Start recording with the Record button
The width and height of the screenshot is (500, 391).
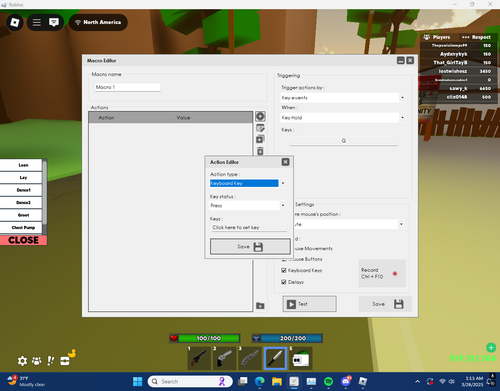coord(382,273)
